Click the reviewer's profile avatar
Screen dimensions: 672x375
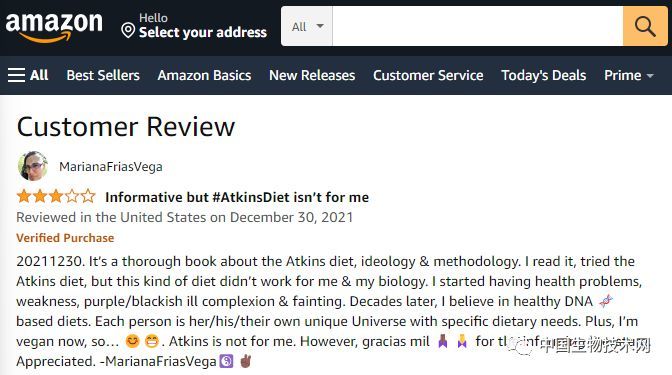[x=33, y=166]
